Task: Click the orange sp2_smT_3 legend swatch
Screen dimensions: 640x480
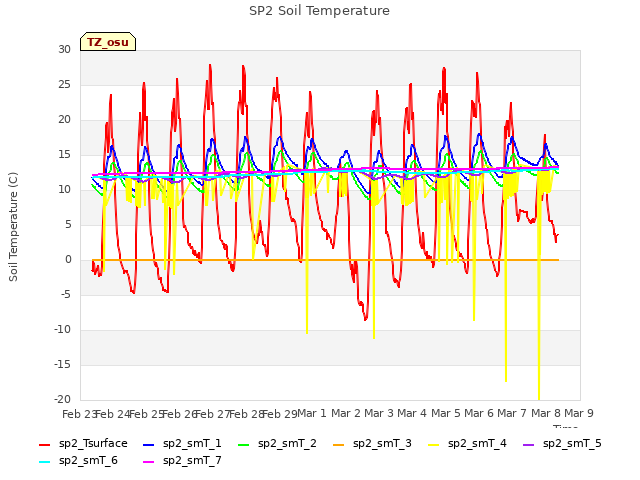Action: [x=339, y=444]
